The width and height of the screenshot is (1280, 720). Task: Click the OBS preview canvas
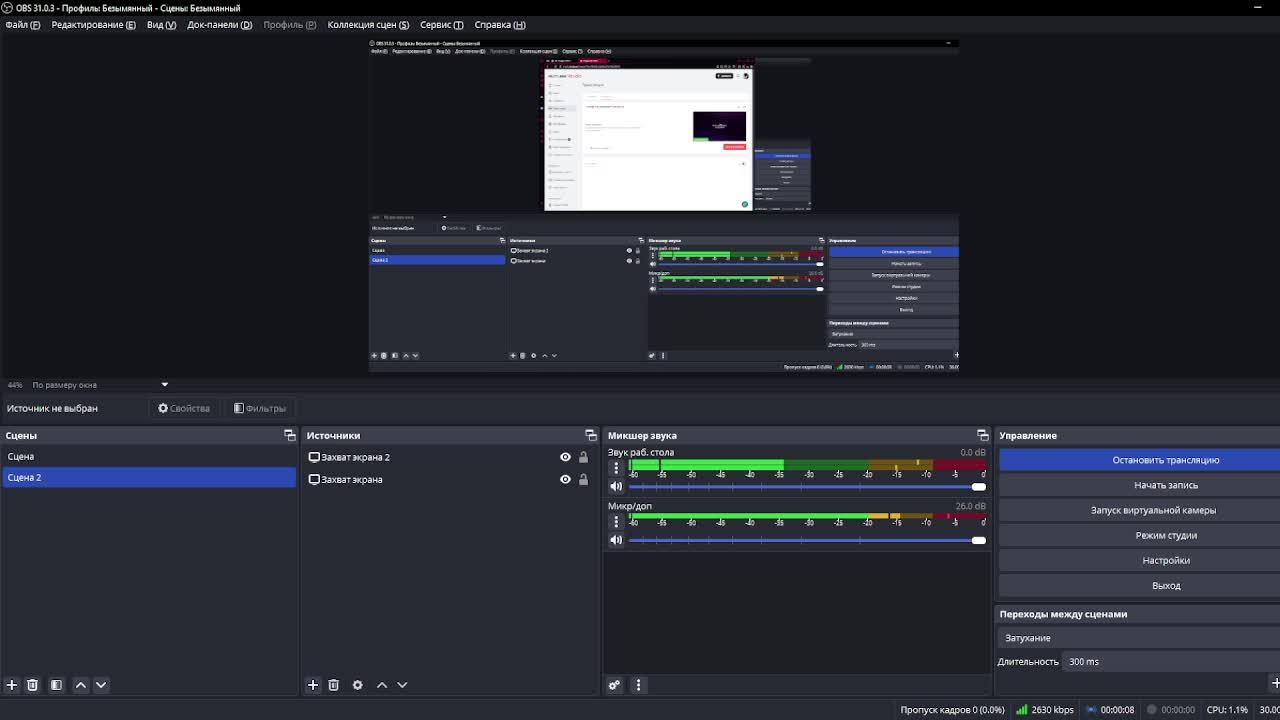[664, 205]
